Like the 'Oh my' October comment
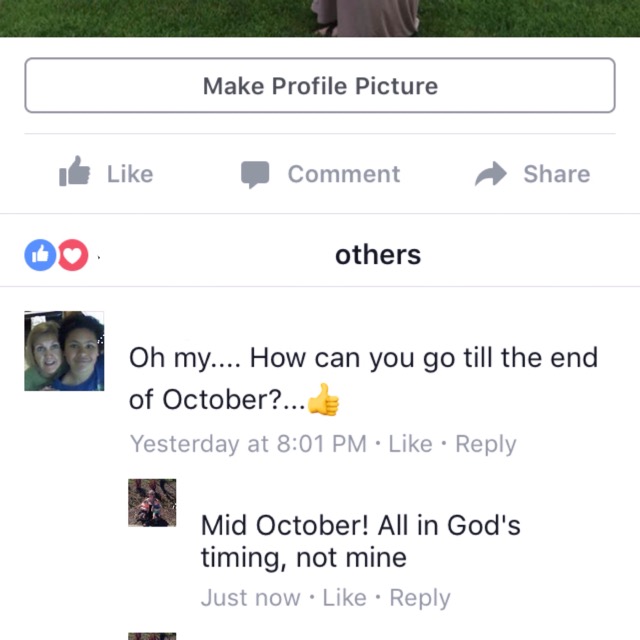The width and height of the screenshot is (640, 640). point(410,444)
